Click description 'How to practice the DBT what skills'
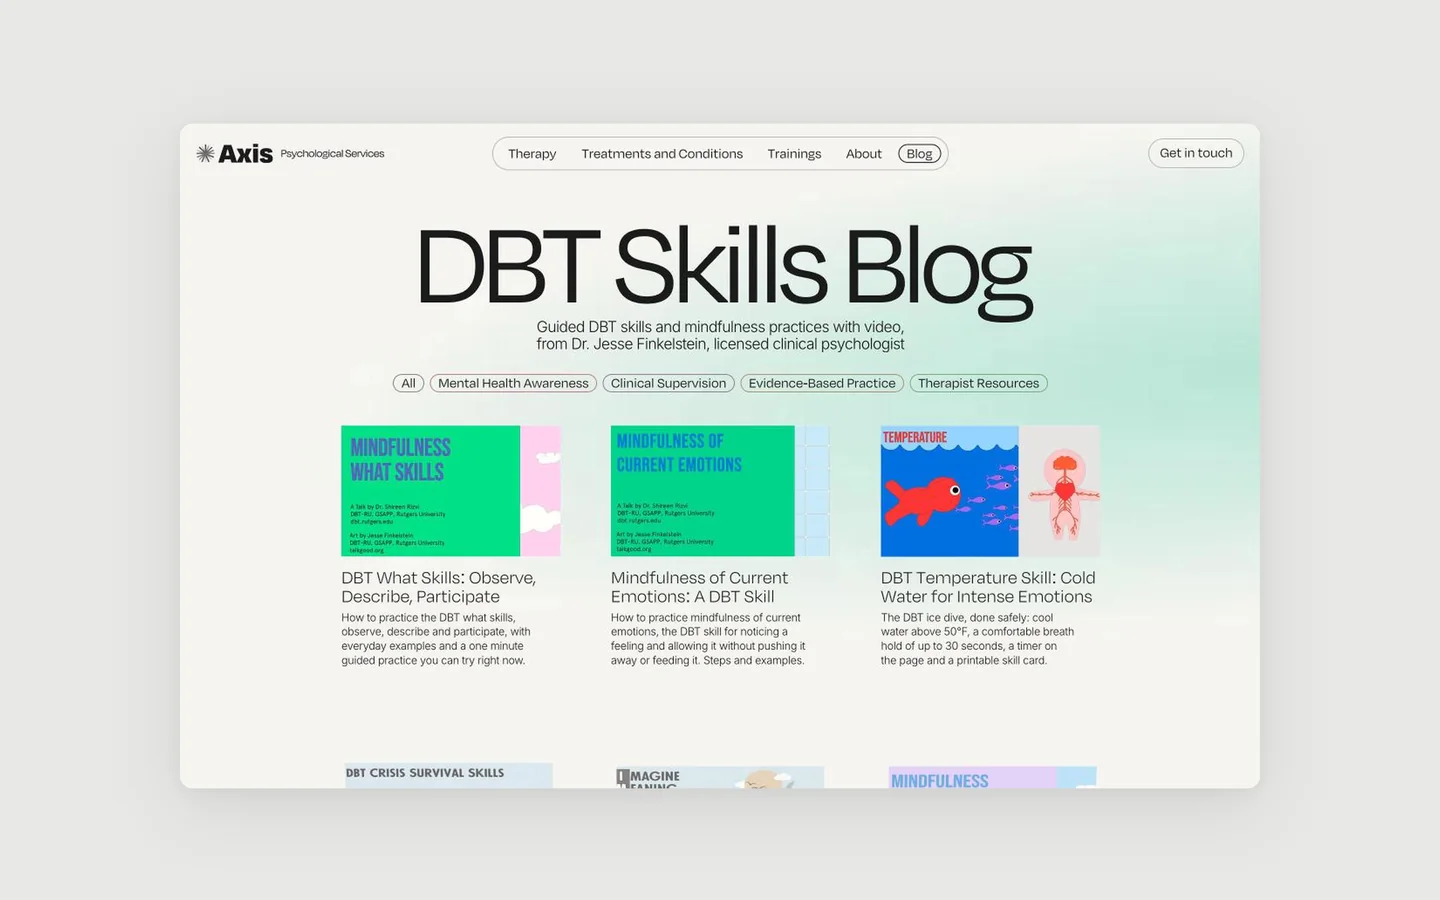This screenshot has width=1440, height=900. [x=436, y=639]
